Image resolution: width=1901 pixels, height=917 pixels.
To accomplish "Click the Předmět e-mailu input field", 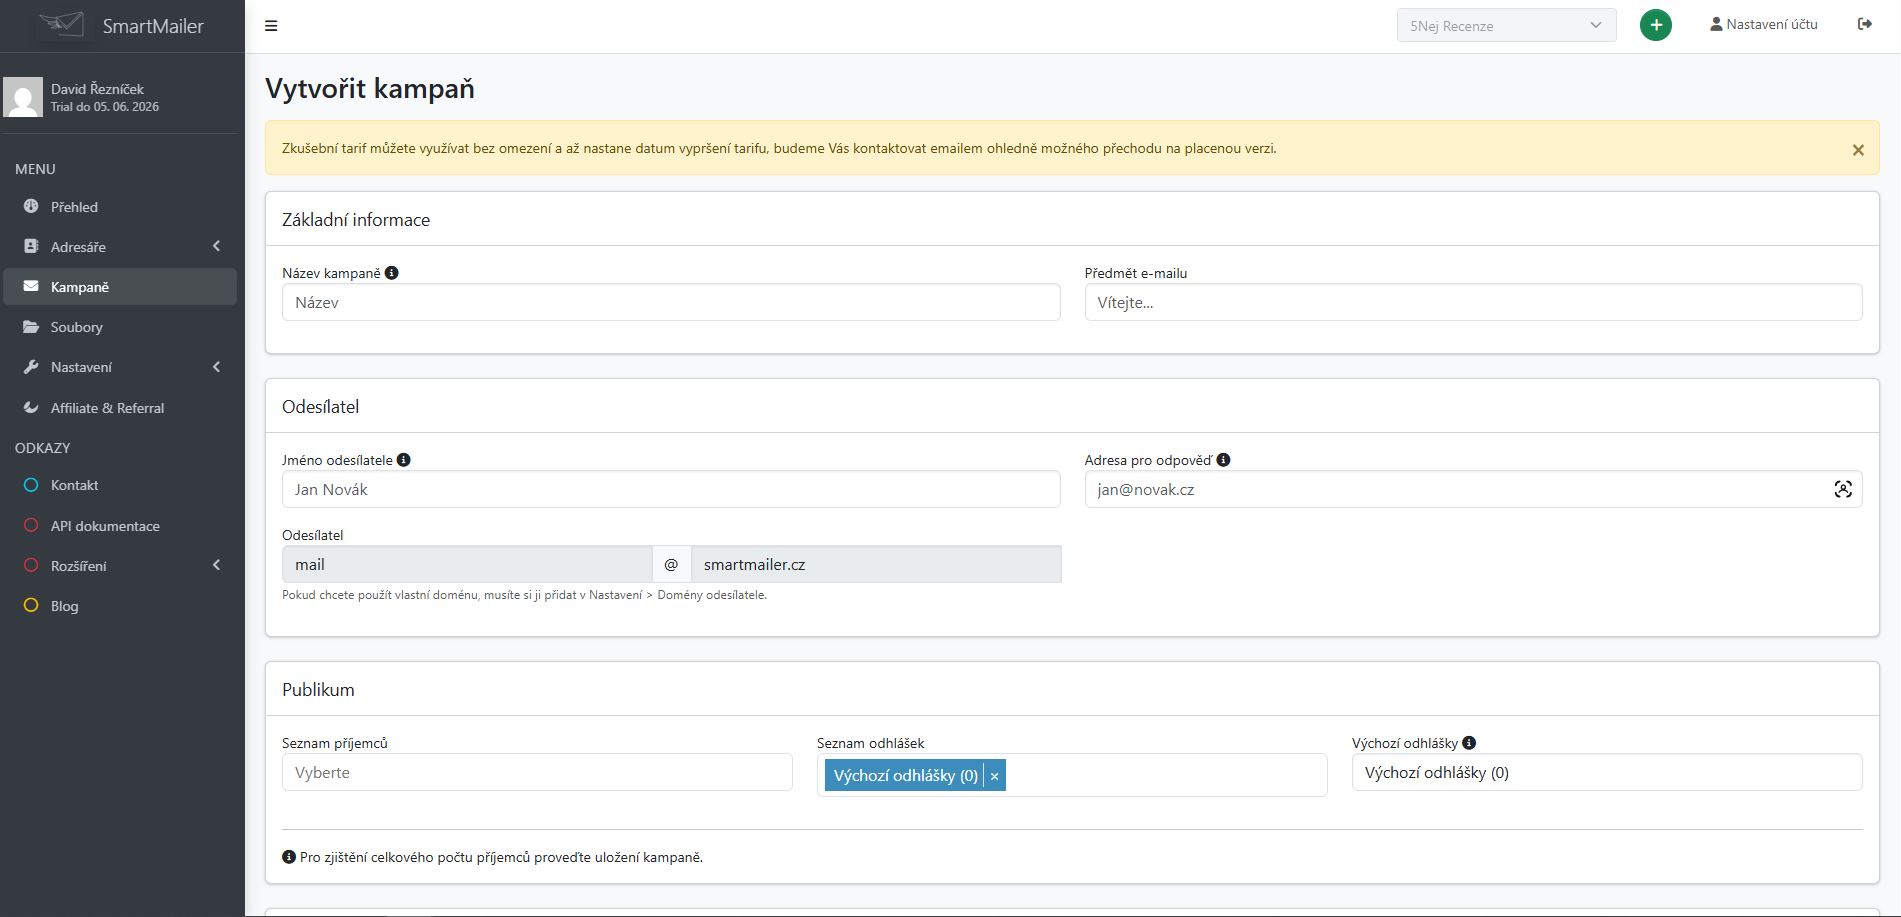I will (x=1473, y=302).
